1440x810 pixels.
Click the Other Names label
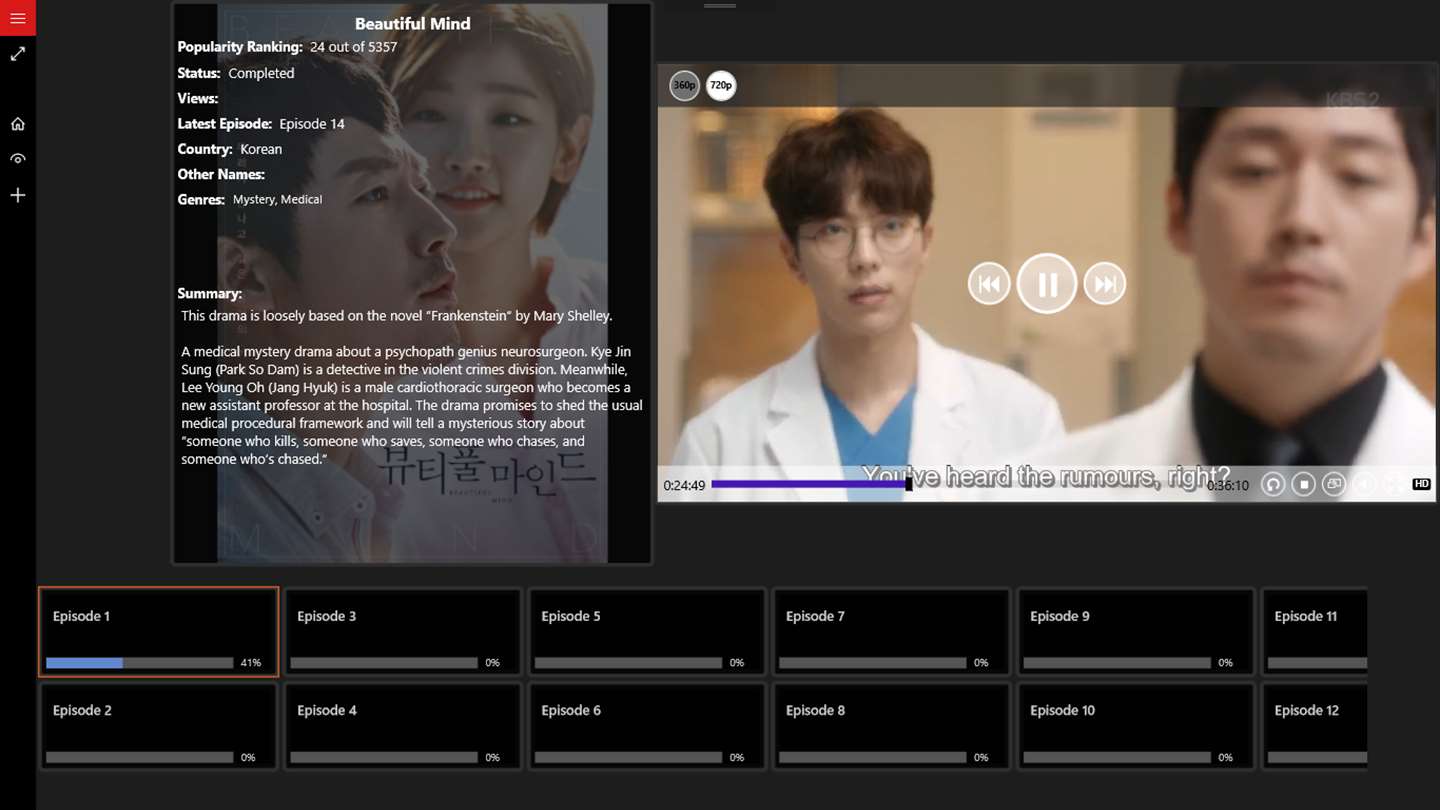point(221,174)
